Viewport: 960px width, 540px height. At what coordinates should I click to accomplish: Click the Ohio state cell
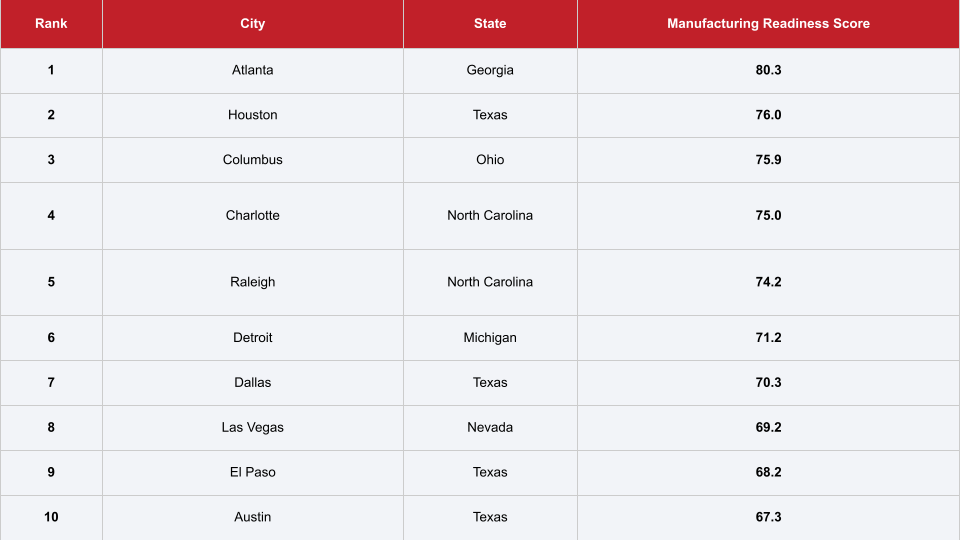click(490, 160)
